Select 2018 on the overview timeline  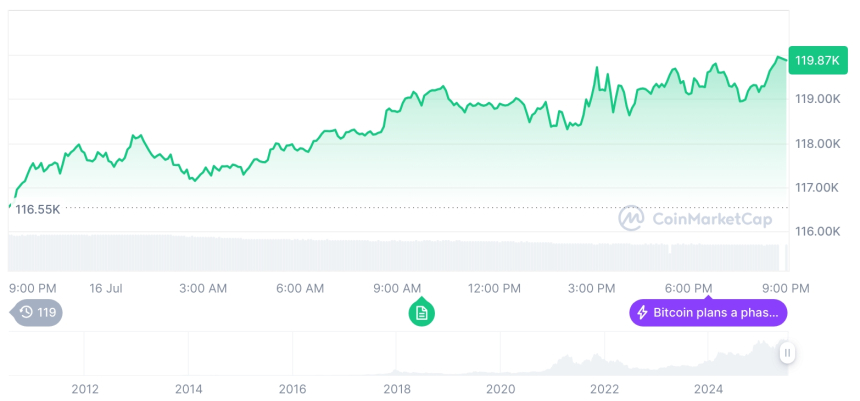pos(397,388)
